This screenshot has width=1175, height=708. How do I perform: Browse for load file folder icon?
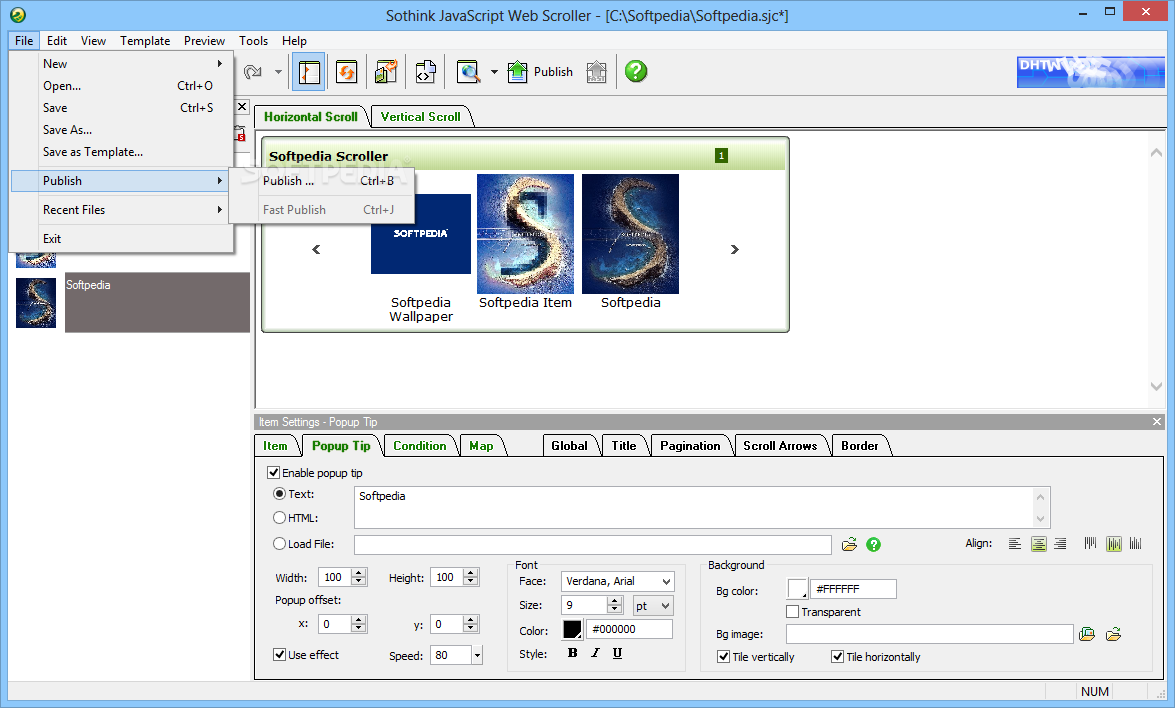pos(849,545)
